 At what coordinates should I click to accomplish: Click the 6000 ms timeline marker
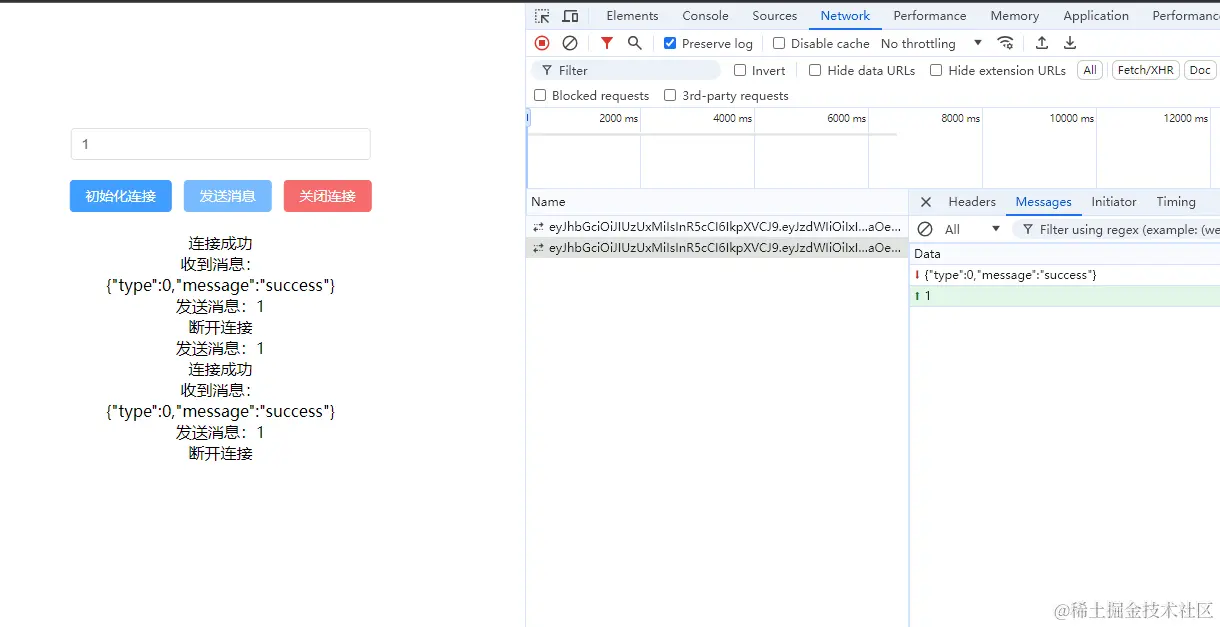pyautogui.click(x=846, y=118)
